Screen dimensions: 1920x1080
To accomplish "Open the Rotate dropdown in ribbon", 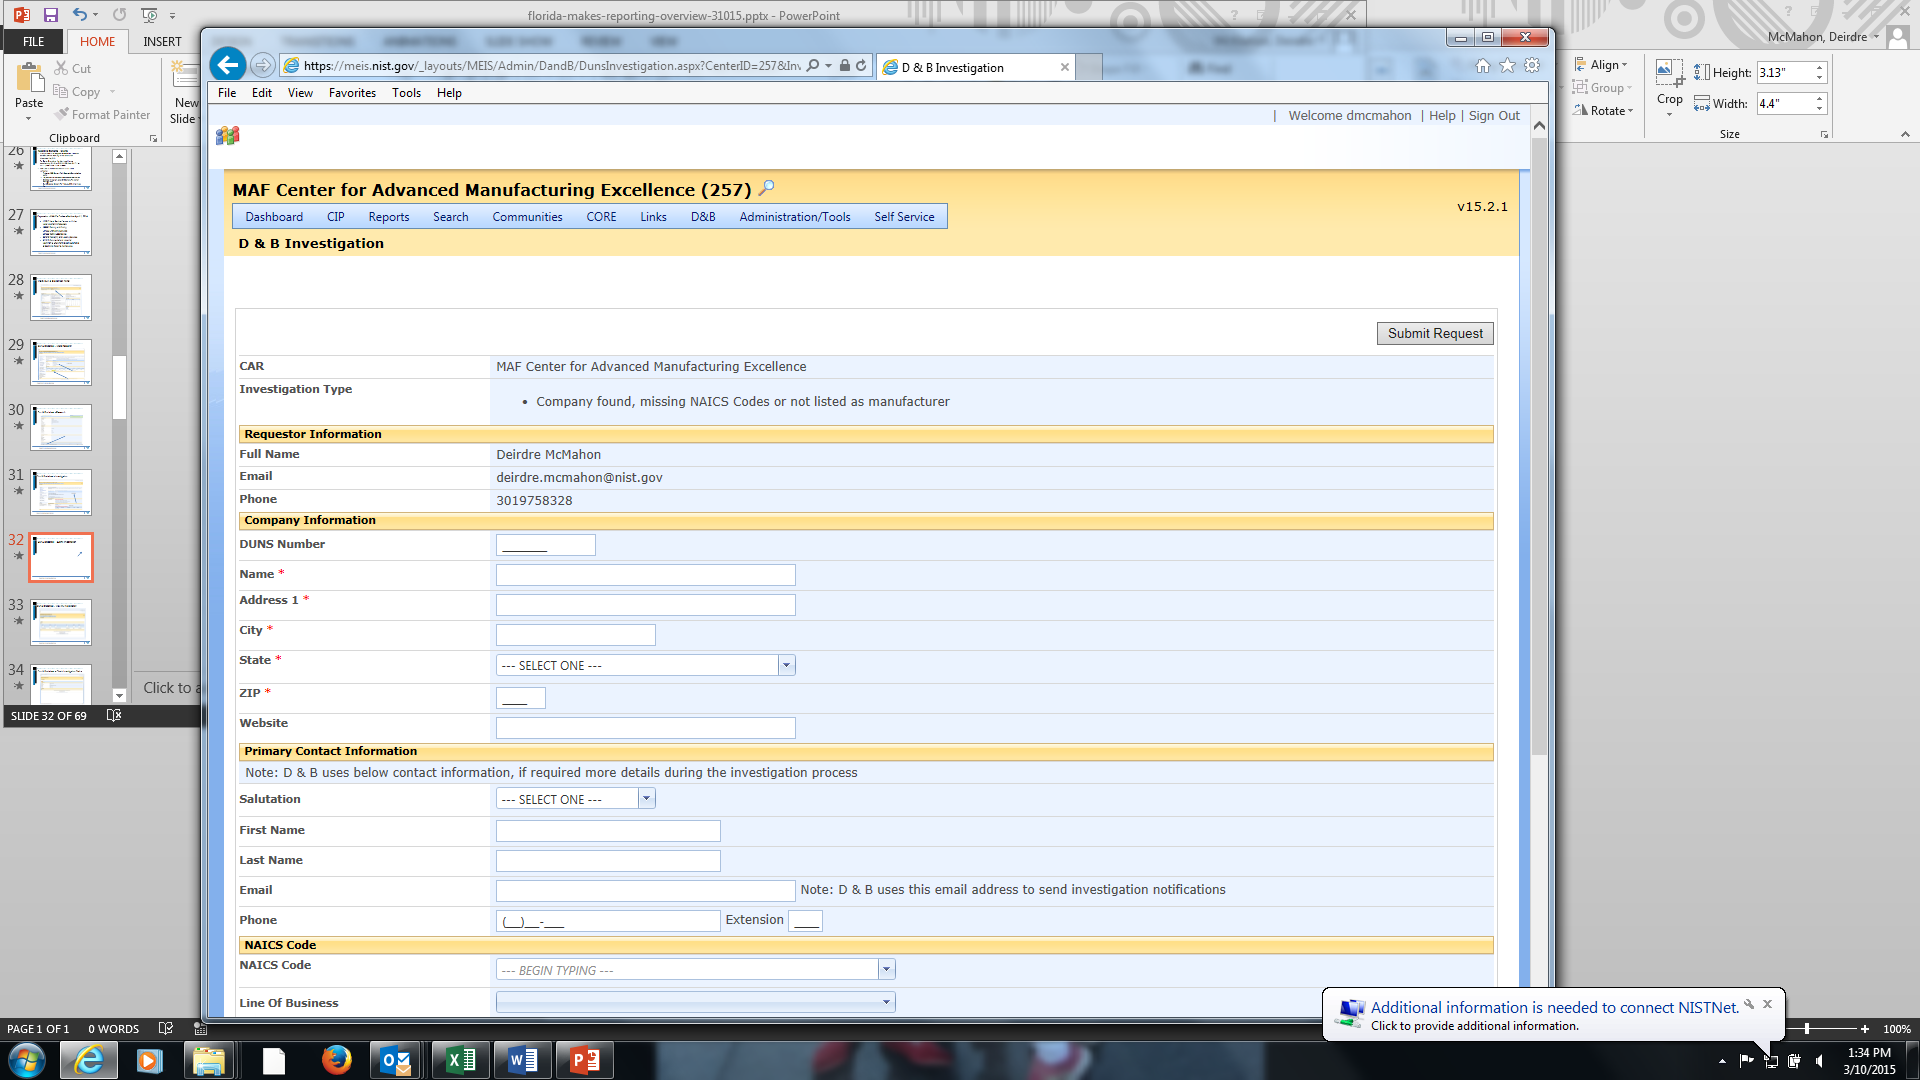I will (1610, 111).
